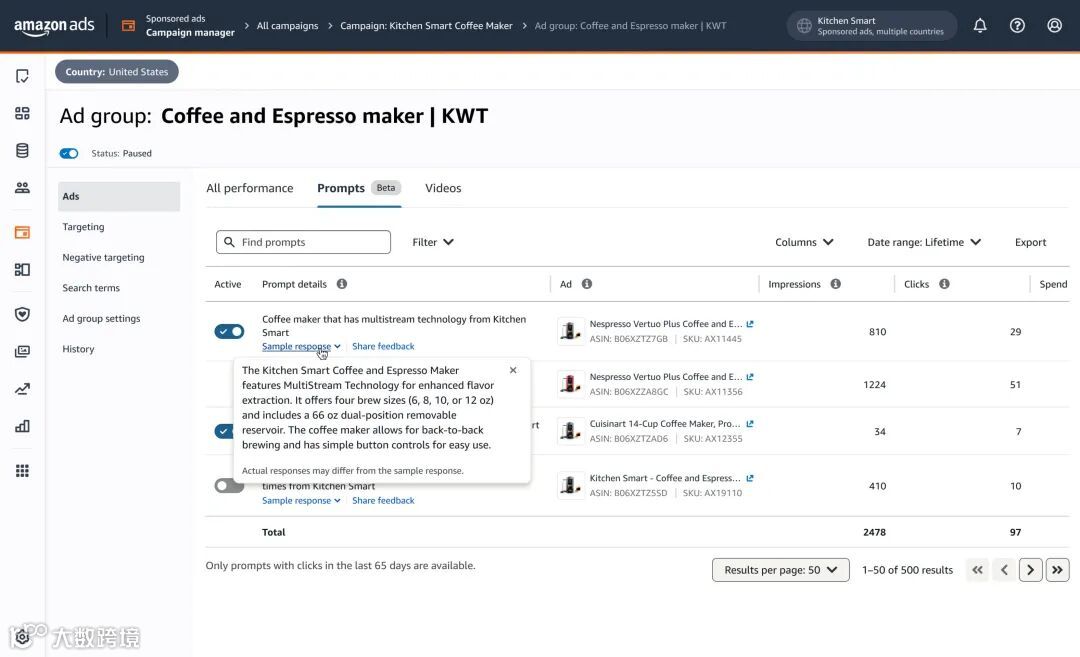Image resolution: width=1080 pixels, height=657 pixels.
Task: Open external link for ASIN B06XZZA8GC ad
Action: point(750,377)
